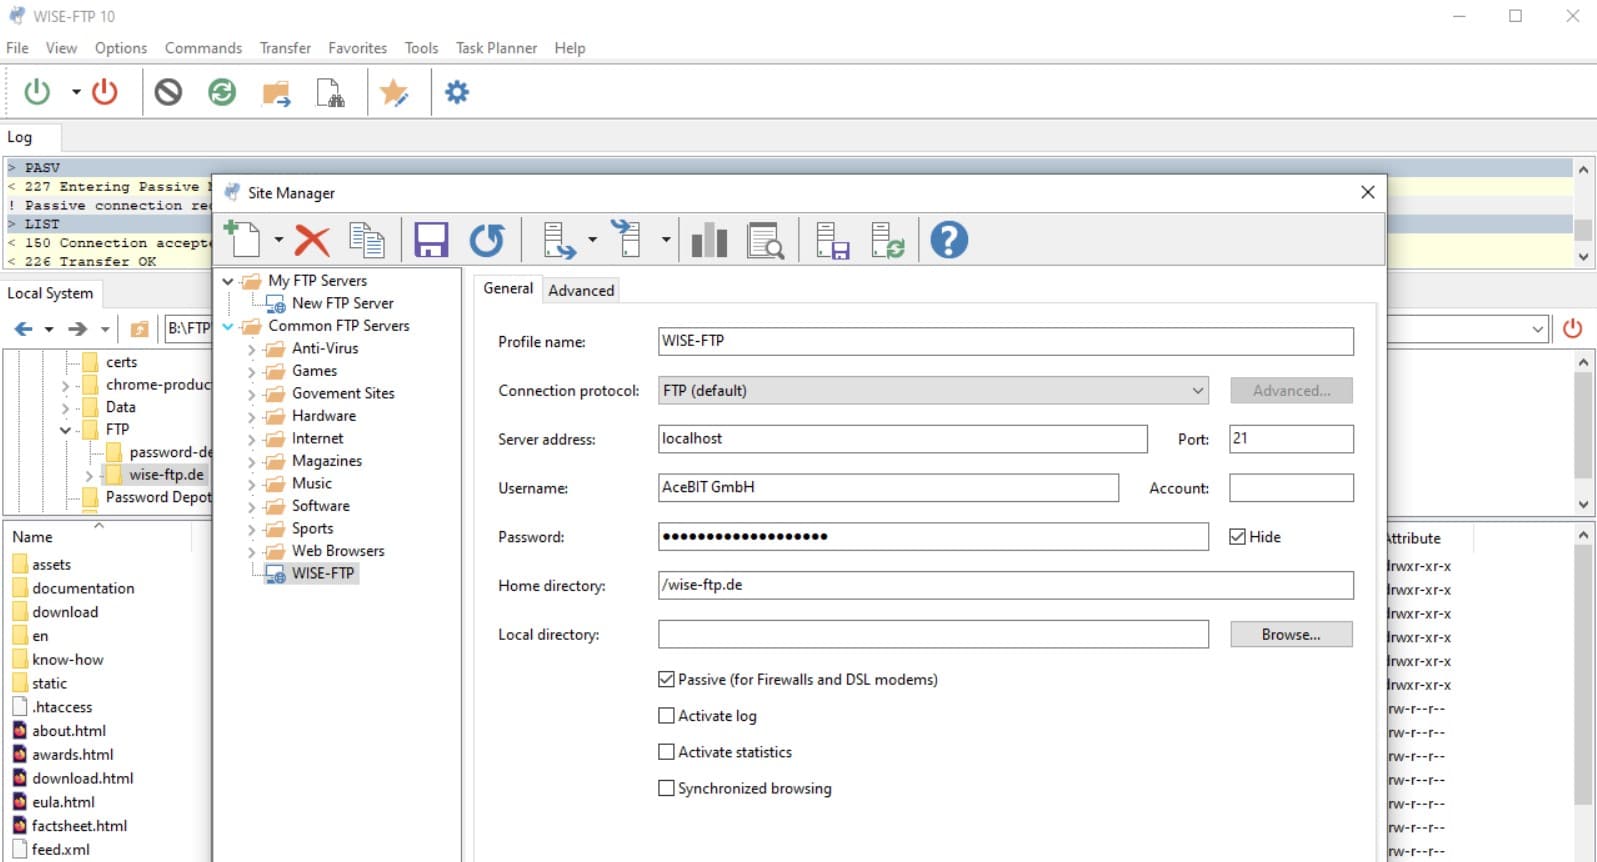Click the Home directory field

coord(1006,585)
